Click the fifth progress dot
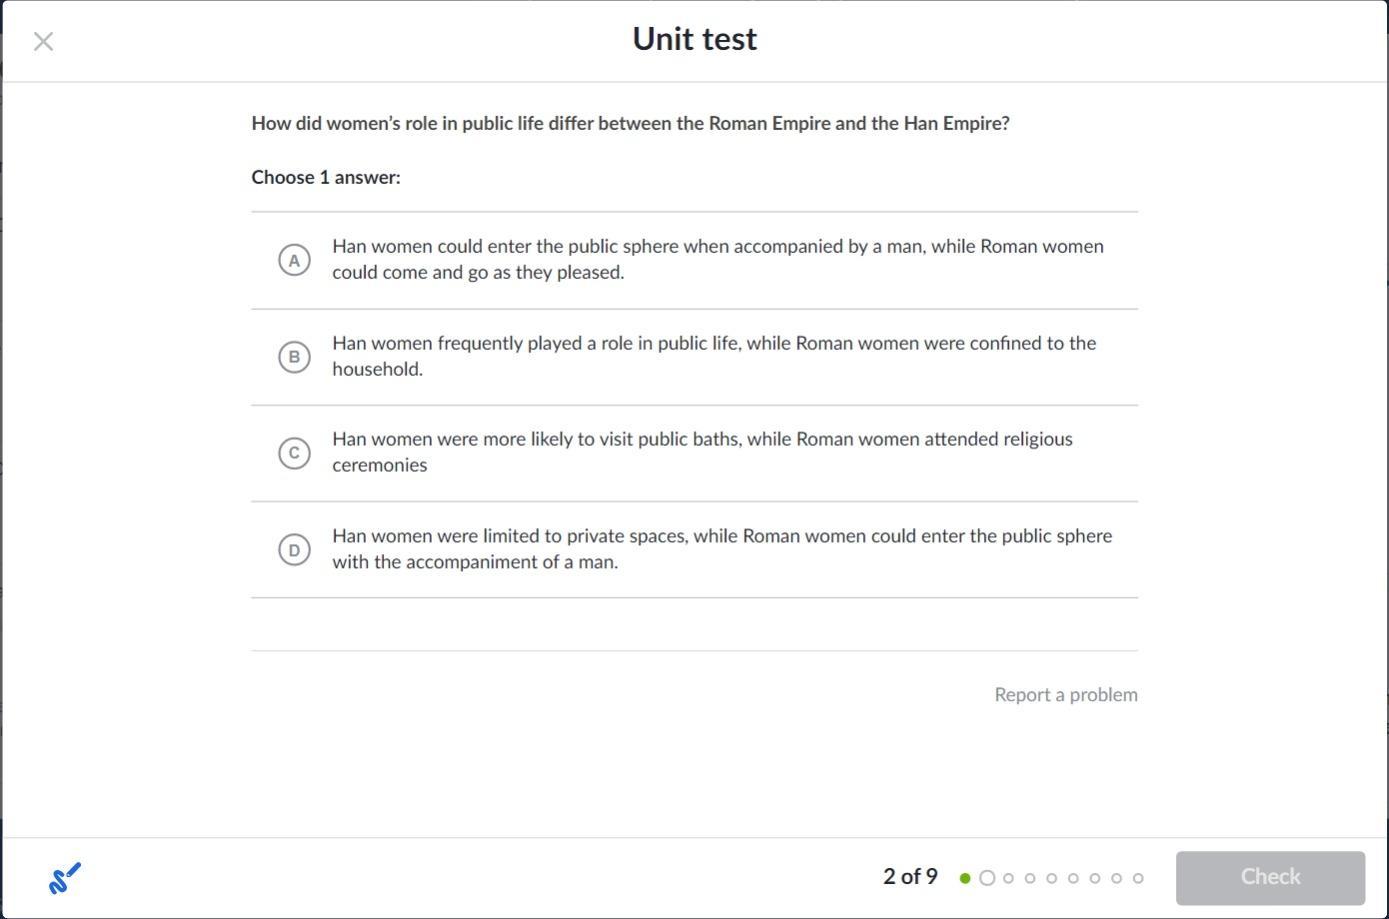The width and height of the screenshot is (1389, 919). [1051, 878]
